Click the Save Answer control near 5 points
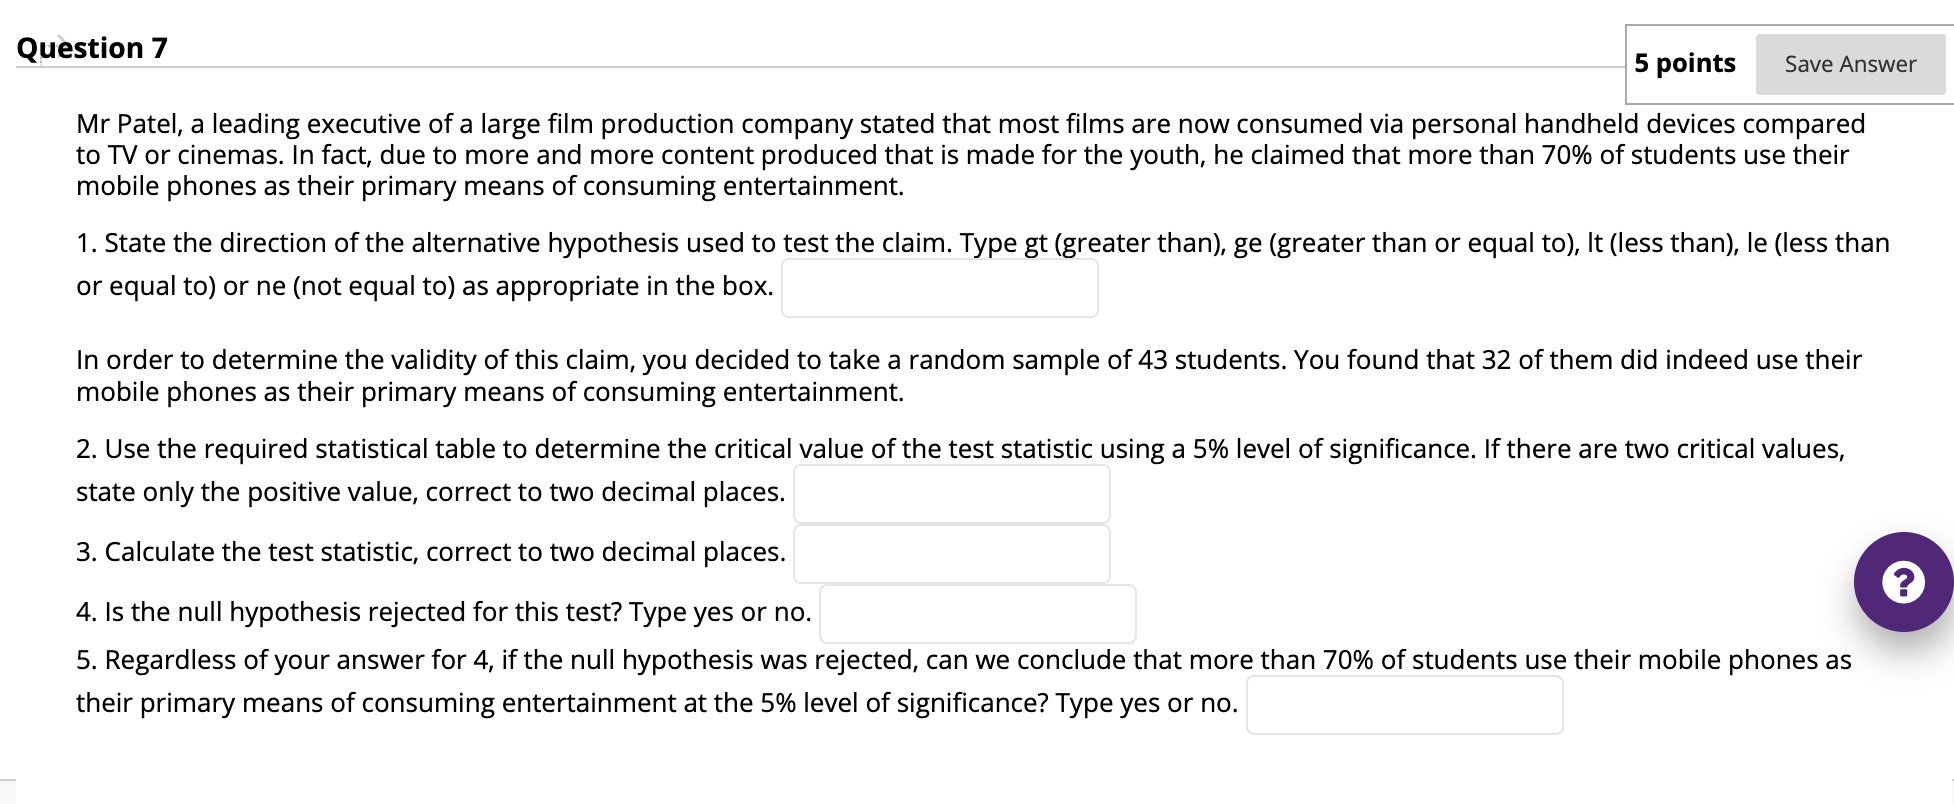1954x804 pixels. click(x=1849, y=63)
